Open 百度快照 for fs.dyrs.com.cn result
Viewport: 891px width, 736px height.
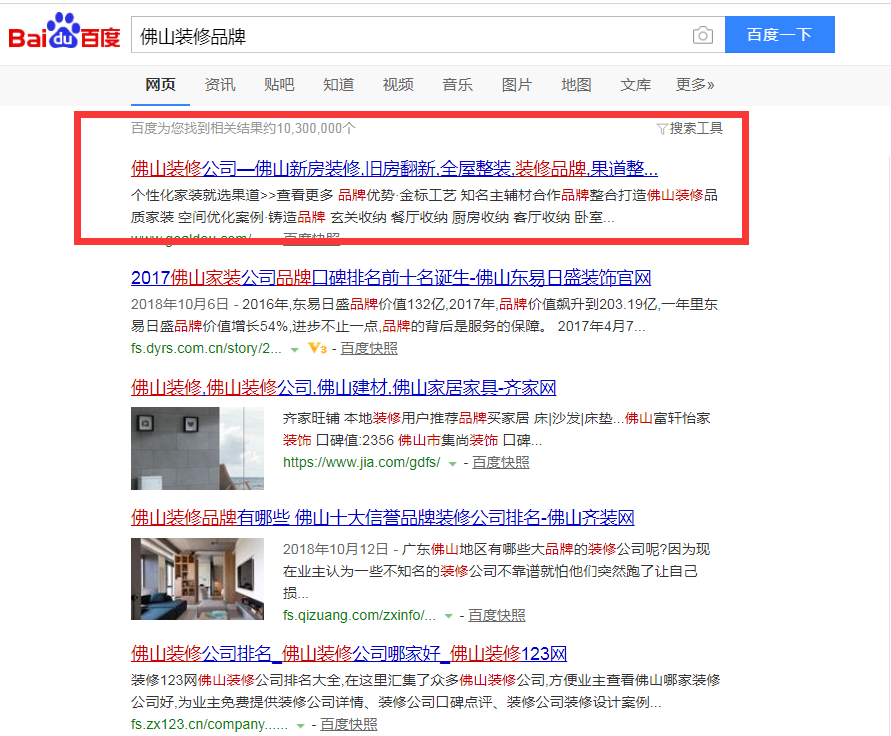coord(369,348)
